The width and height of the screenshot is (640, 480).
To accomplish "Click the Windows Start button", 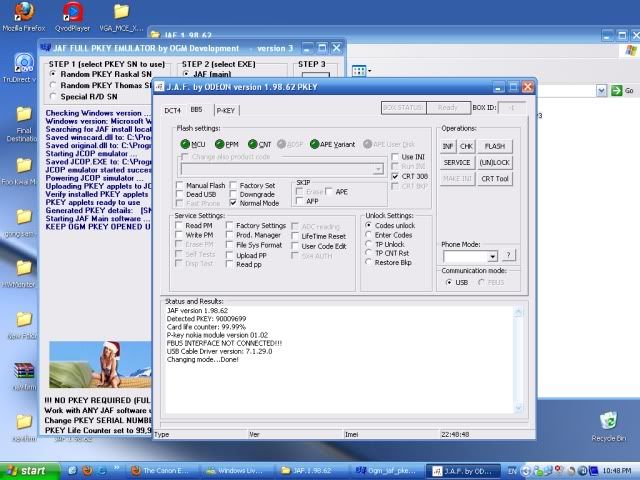I will click(29, 471).
